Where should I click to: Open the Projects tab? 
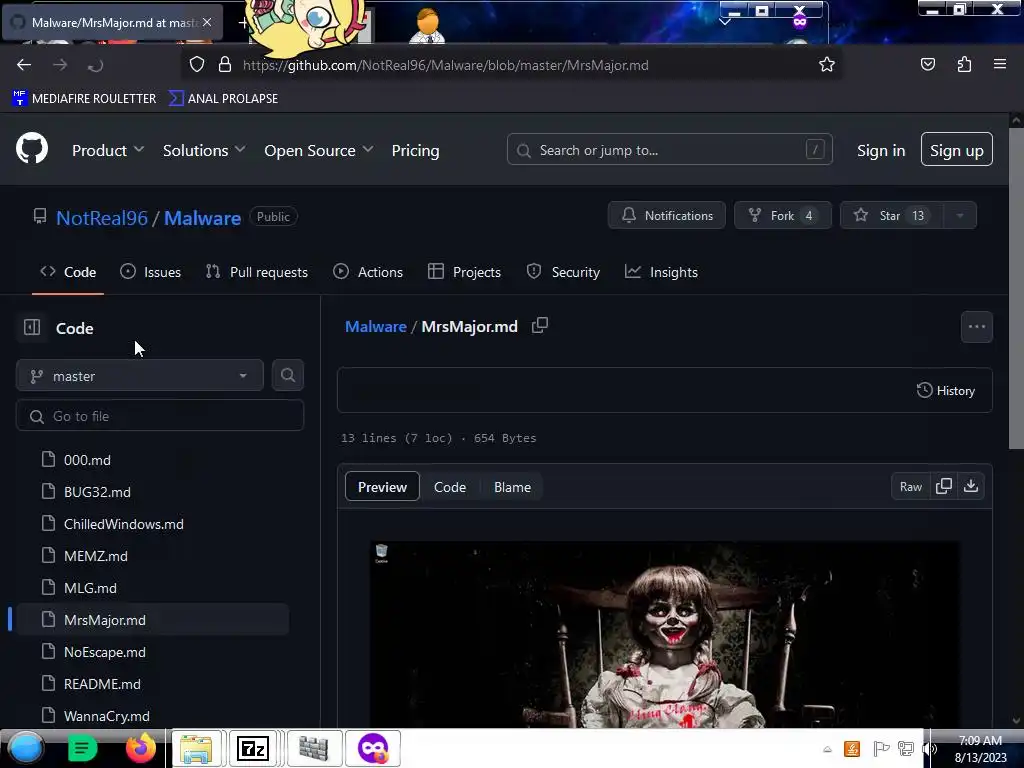point(464,272)
